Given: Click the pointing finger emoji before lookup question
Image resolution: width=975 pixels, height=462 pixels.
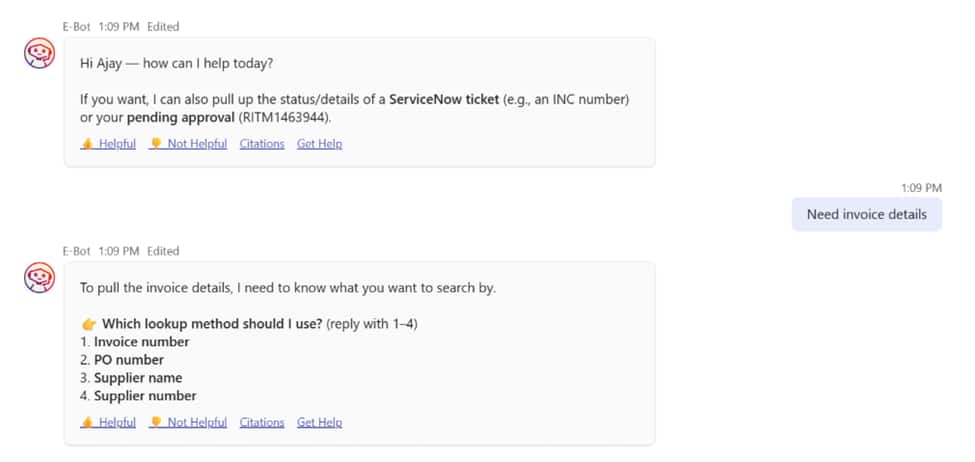Looking at the screenshot, I should click(88, 324).
